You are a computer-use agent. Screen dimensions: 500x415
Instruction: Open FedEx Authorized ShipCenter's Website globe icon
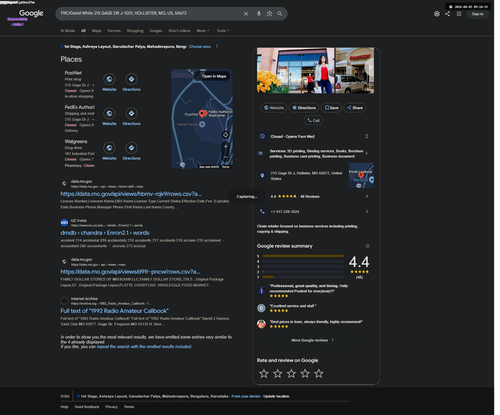pyautogui.click(x=109, y=113)
